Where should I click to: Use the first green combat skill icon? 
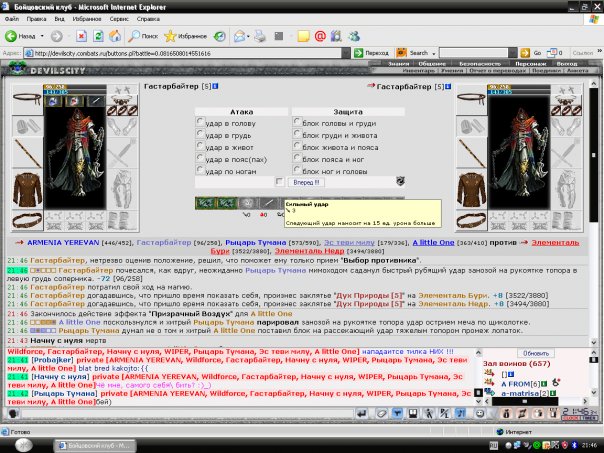pos(205,203)
